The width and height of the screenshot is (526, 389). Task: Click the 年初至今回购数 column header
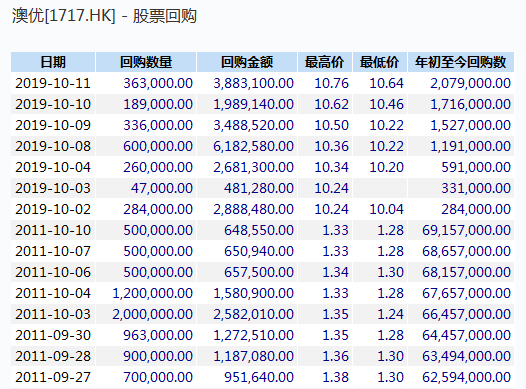pos(461,62)
